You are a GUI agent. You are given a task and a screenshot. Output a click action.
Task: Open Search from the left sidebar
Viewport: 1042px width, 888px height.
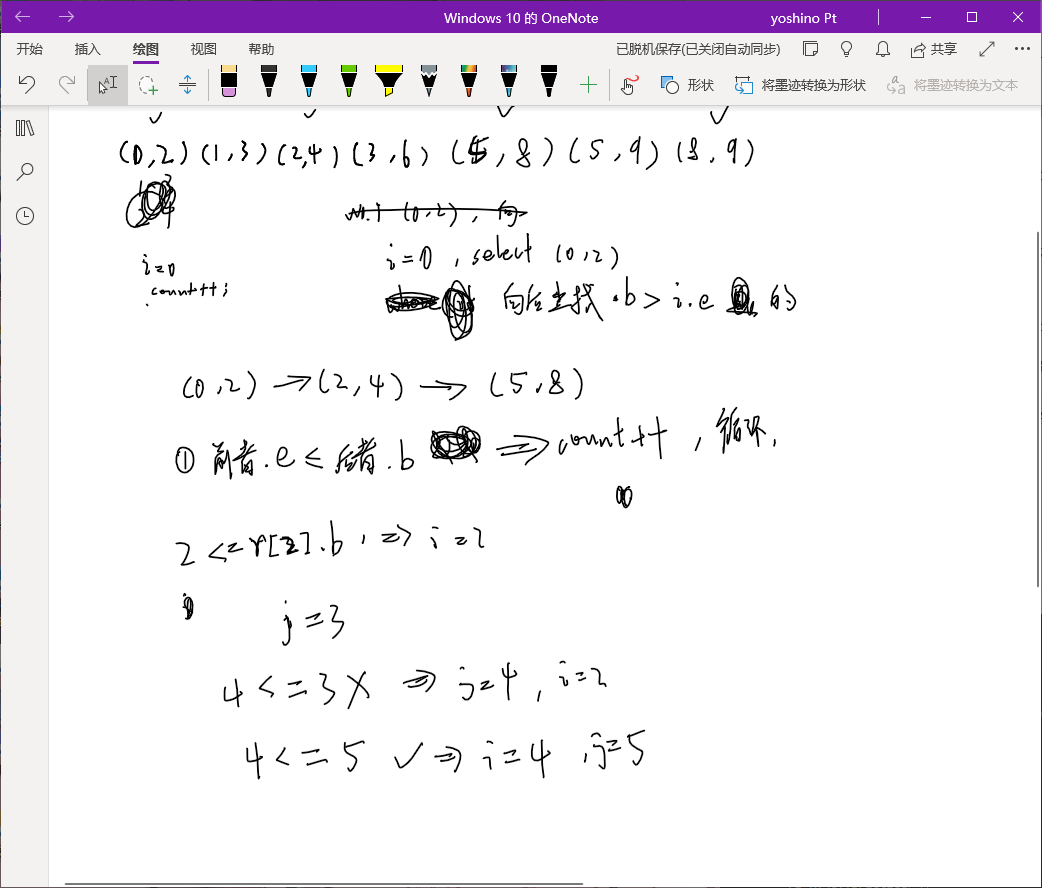pyautogui.click(x=25, y=171)
